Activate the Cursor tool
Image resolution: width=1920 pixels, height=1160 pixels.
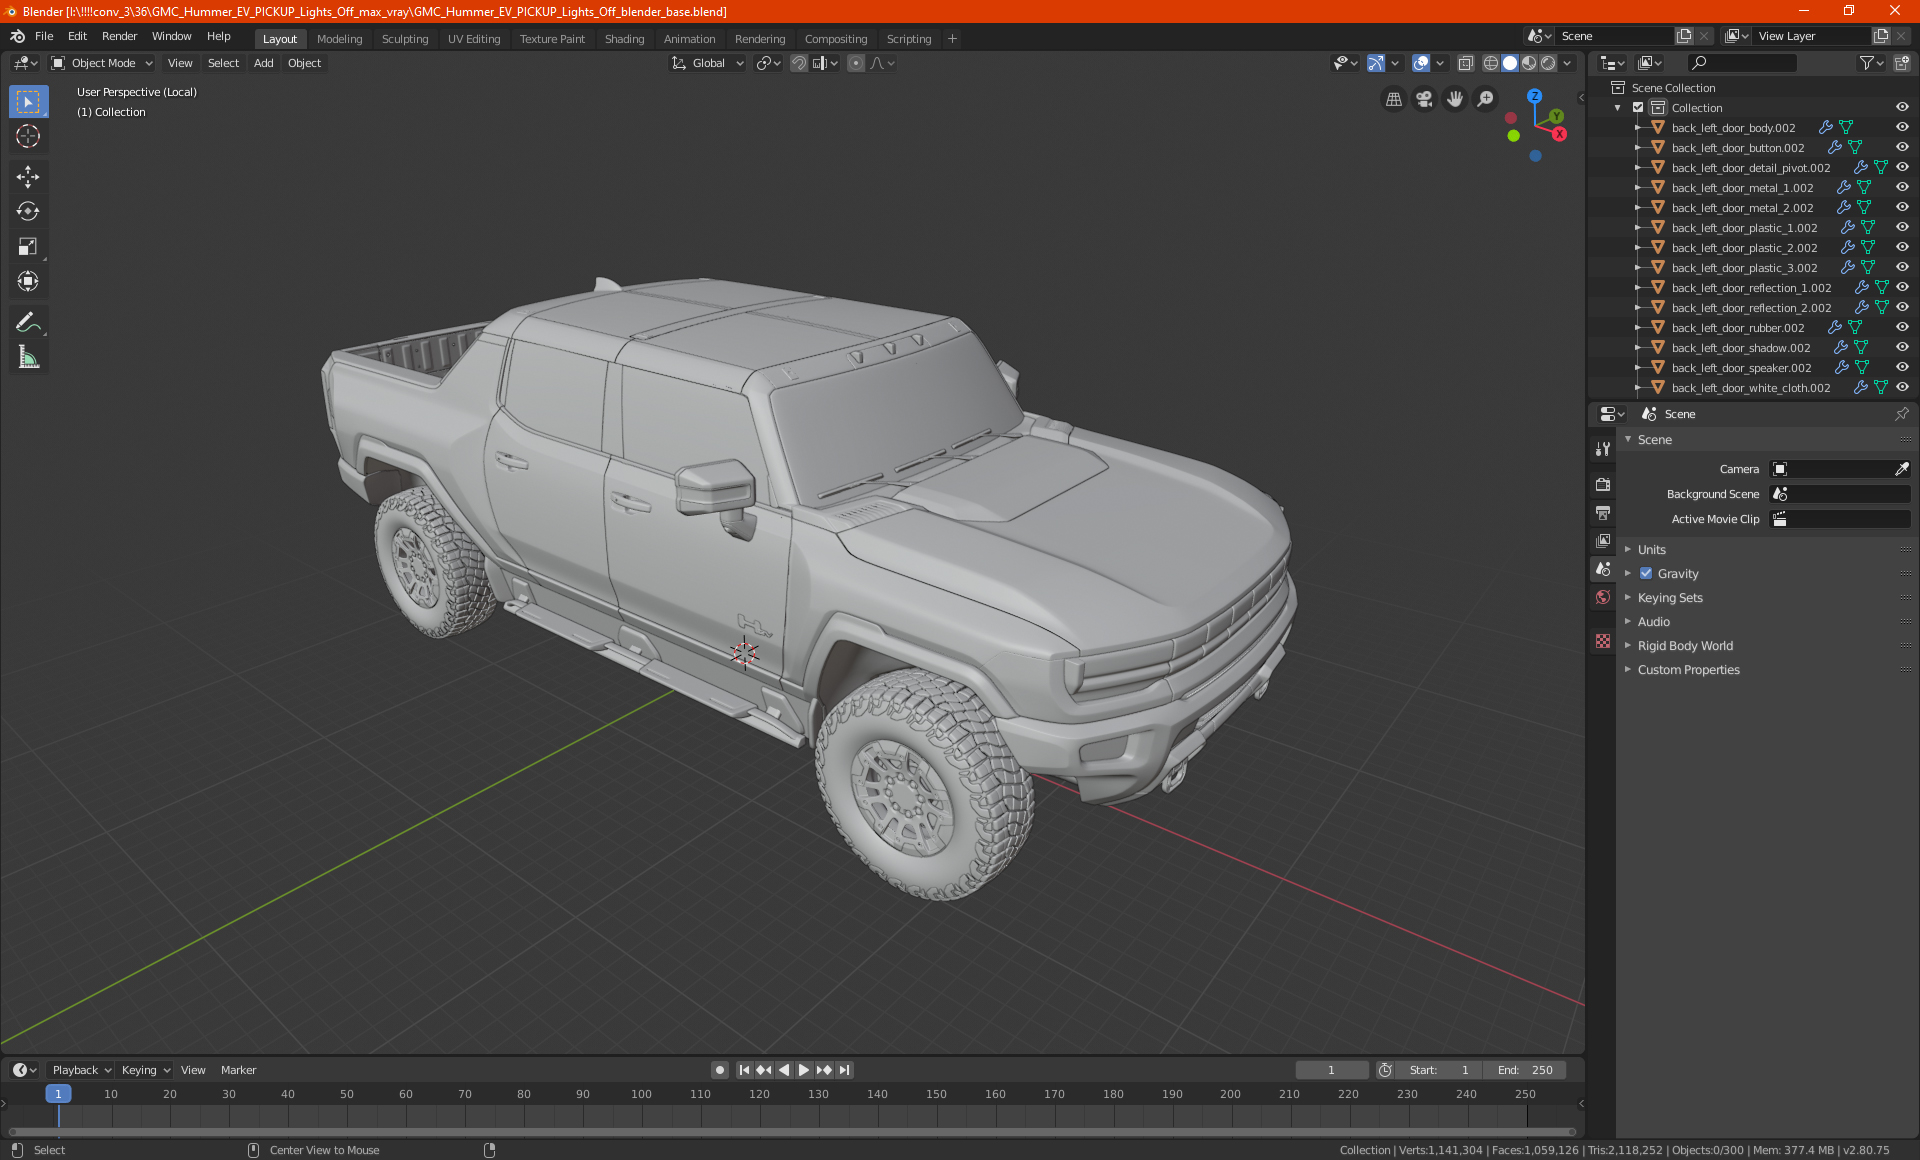tap(28, 136)
